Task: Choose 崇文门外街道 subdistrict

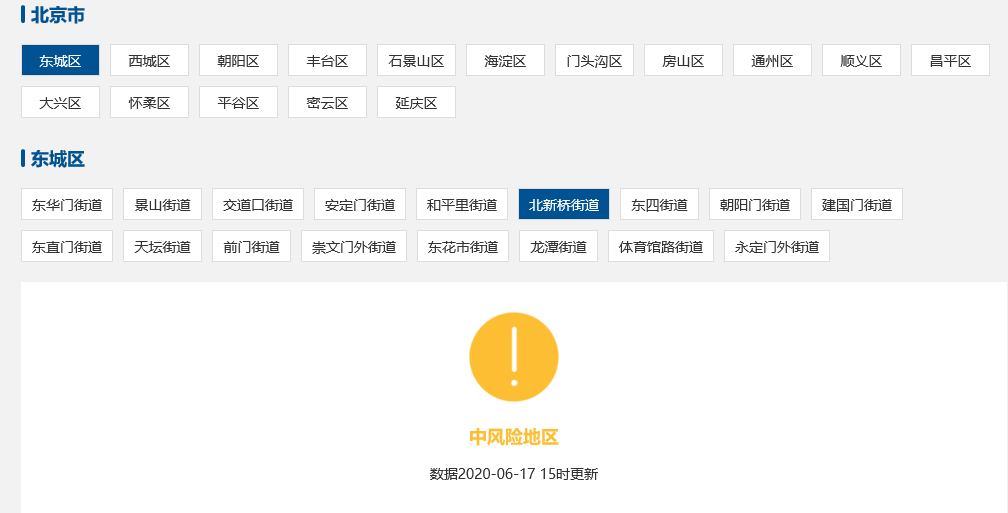Action: (354, 246)
